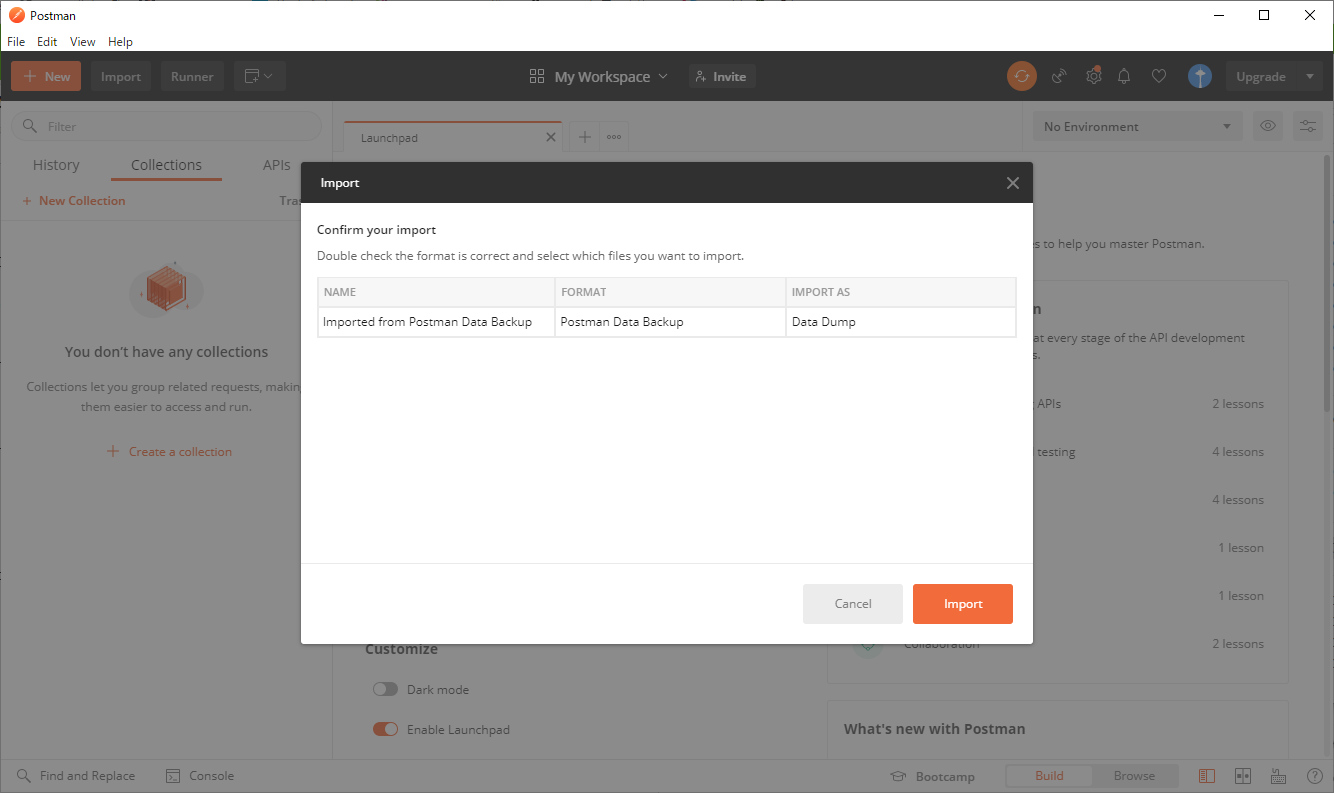1334x793 pixels.
Task: Click the New Collection link
Action: pos(74,201)
